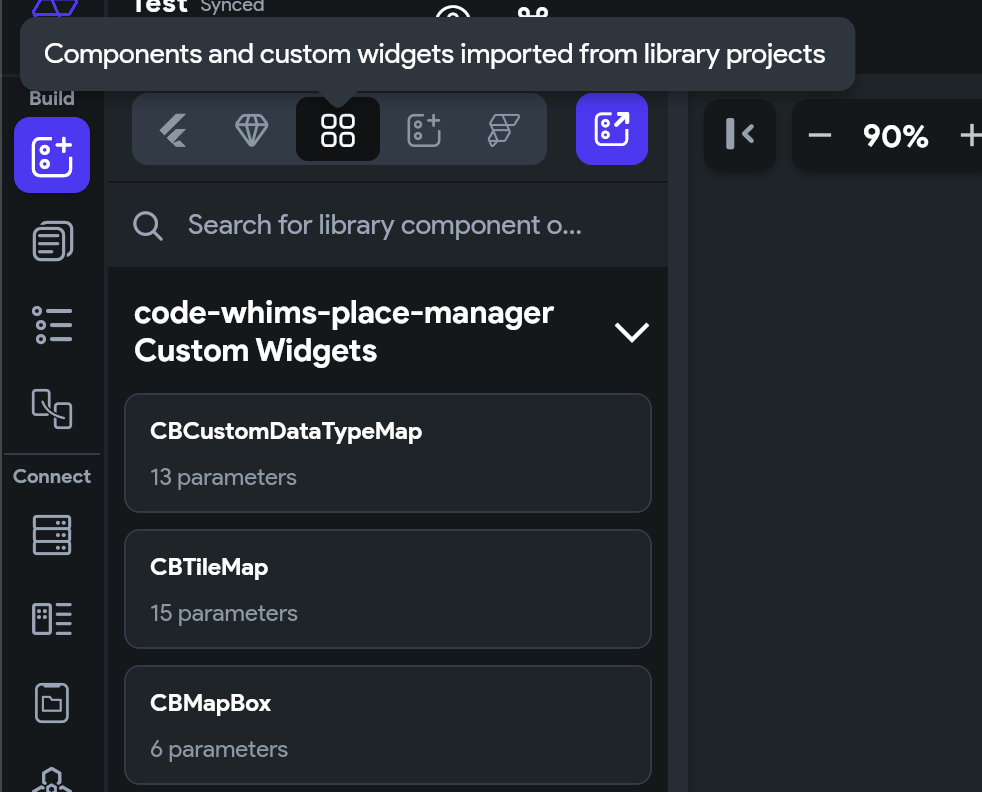This screenshot has height=792, width=982.
Task: Click the library component search field
Action: click(384, 225)
